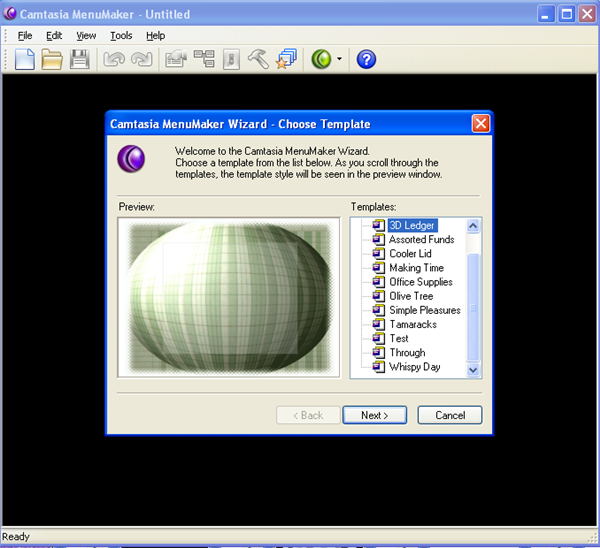Select the Test template
This screenshot has width=600, height=548.
coord(399,339)
